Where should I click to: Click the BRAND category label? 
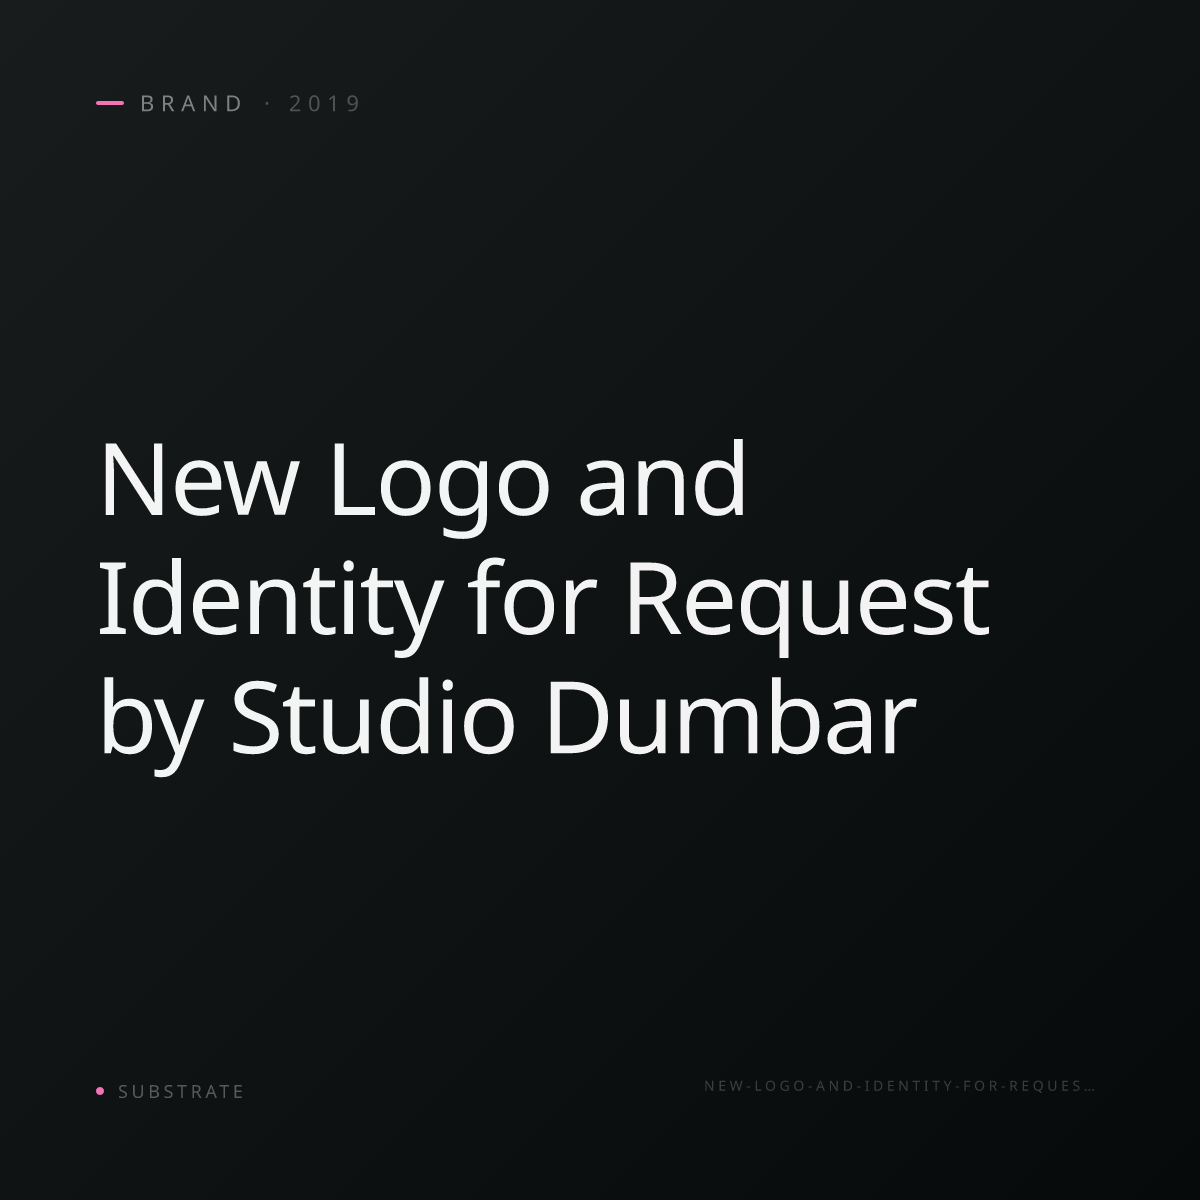(x=192, y=104)
